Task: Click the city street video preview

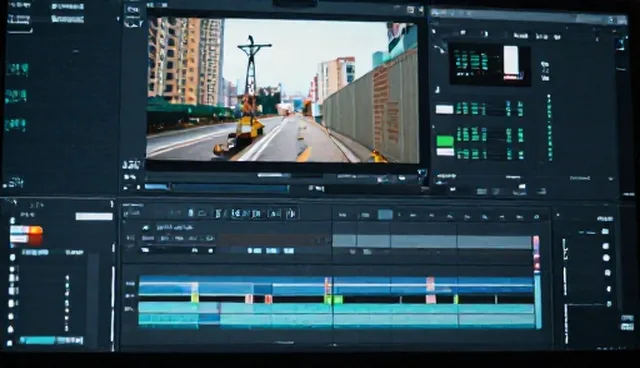Action: pos(282,90)
